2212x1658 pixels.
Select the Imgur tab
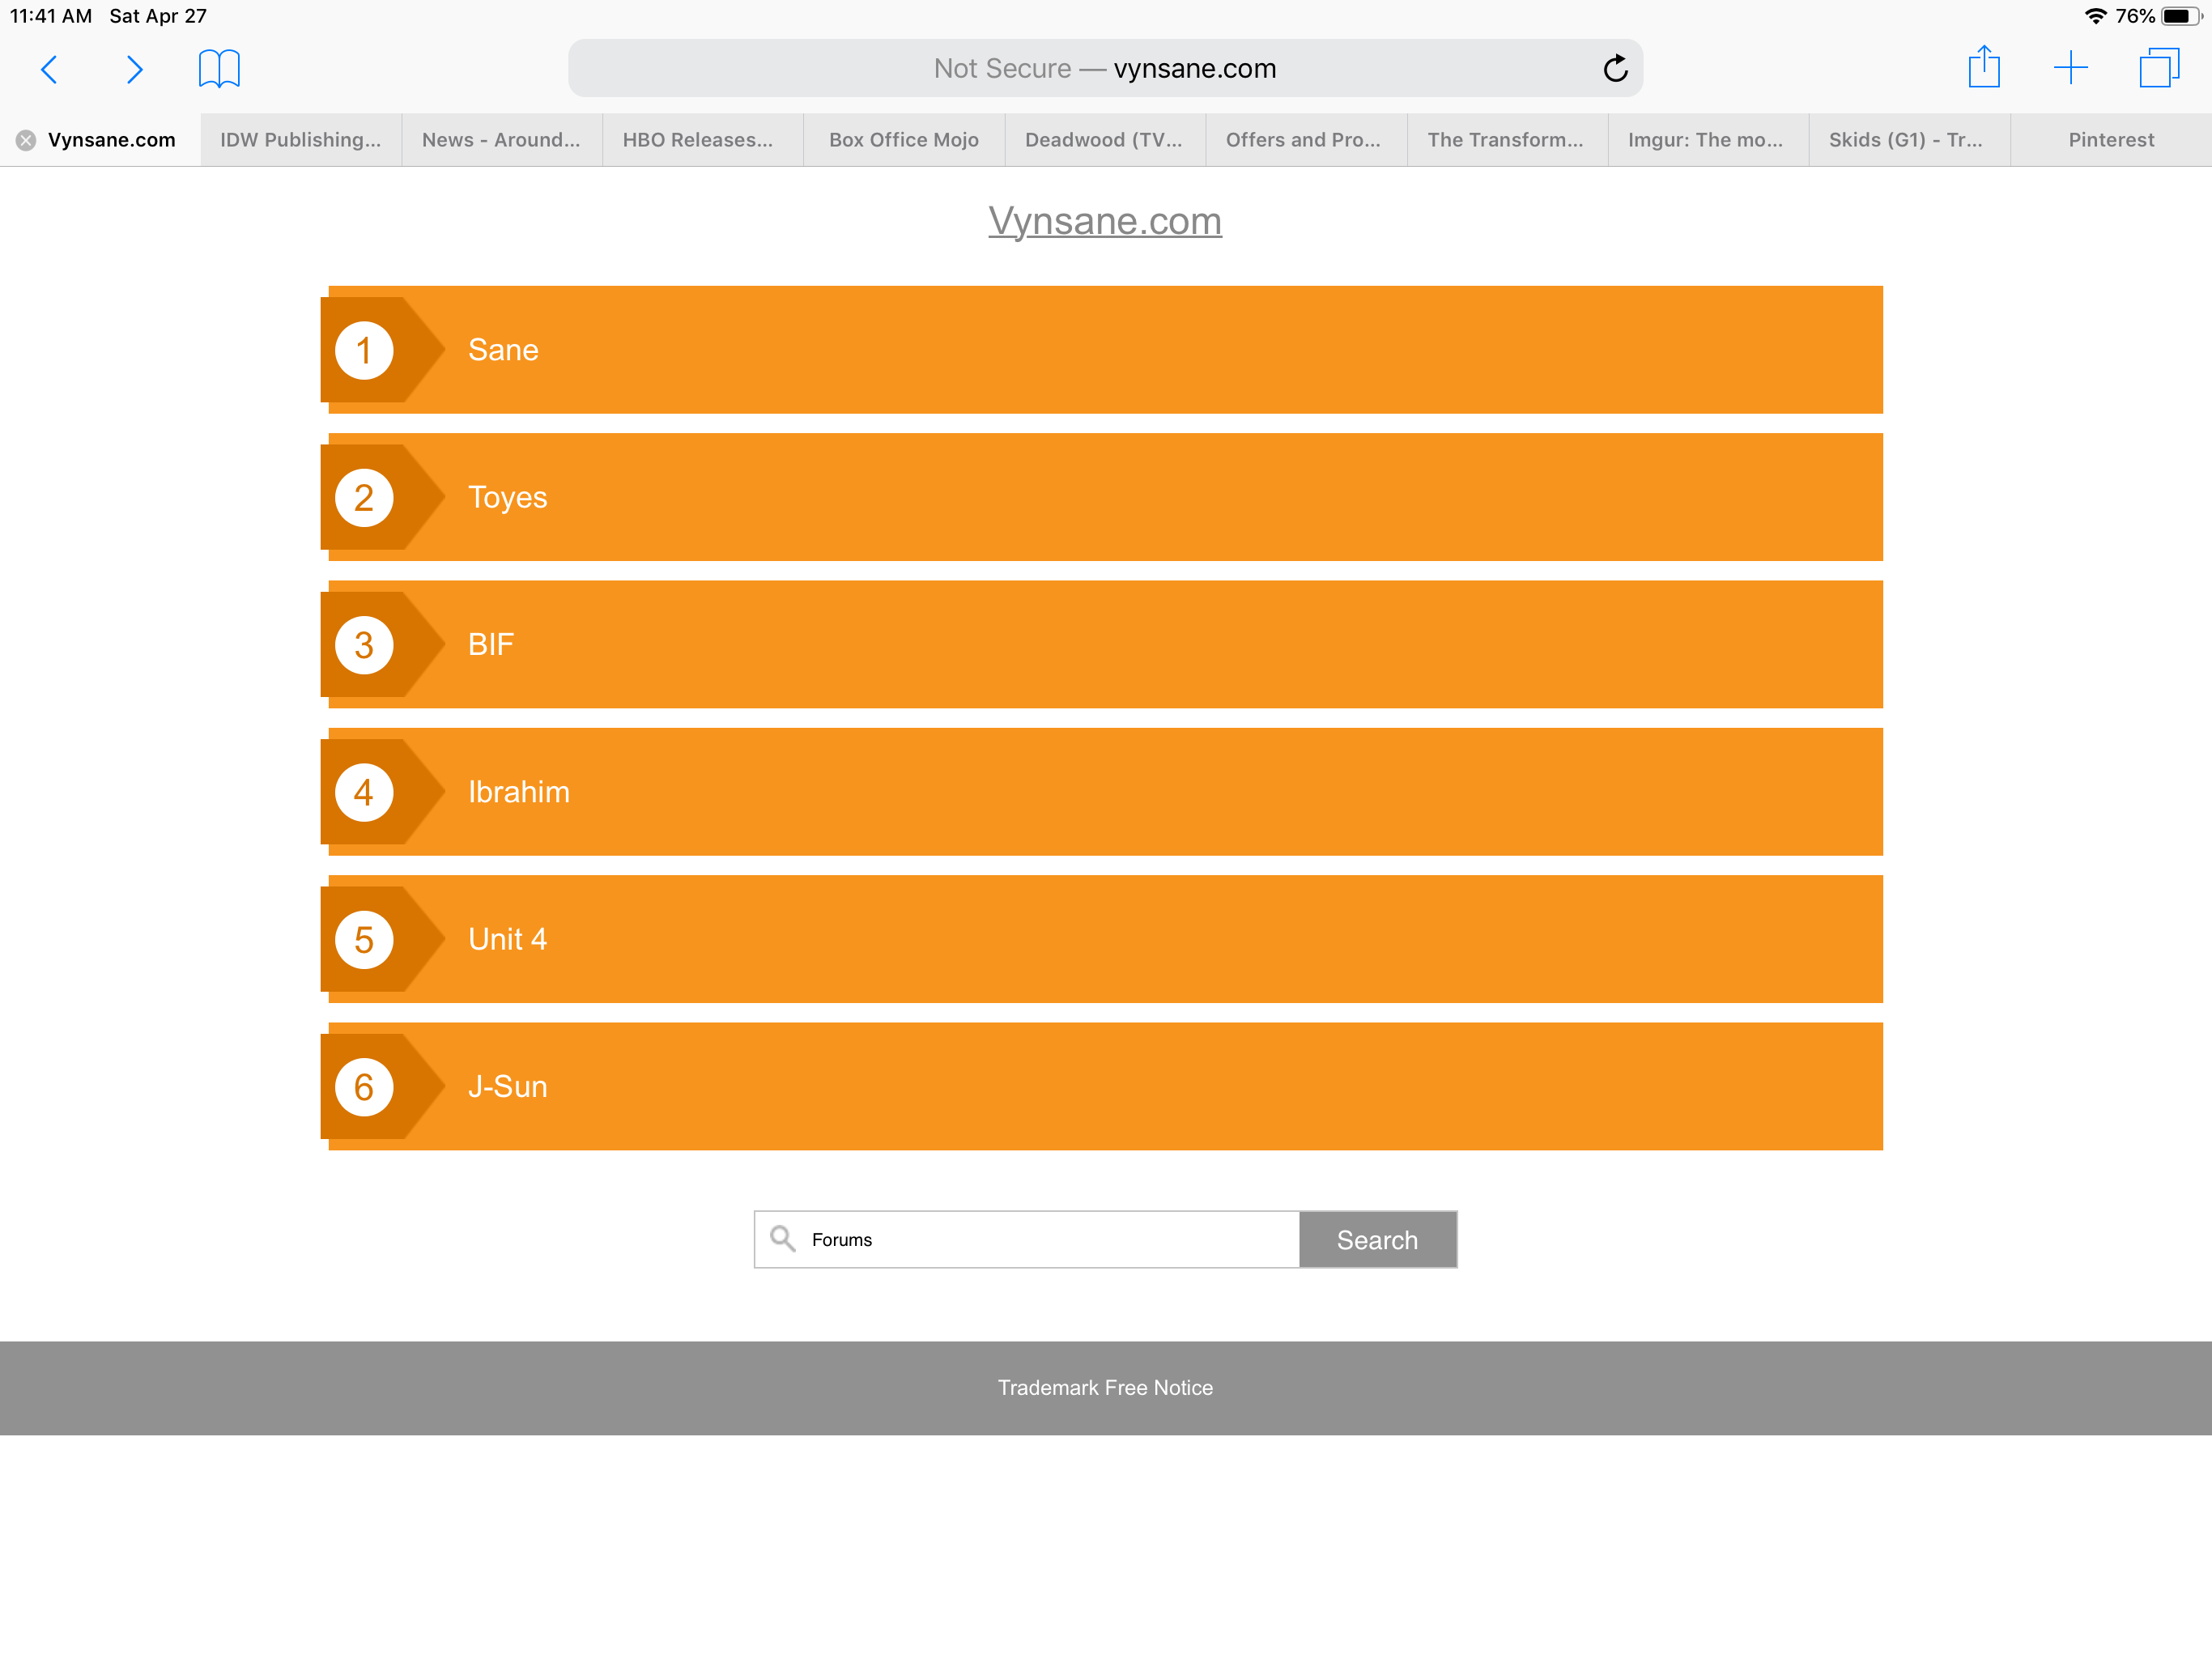[1705, 140]
